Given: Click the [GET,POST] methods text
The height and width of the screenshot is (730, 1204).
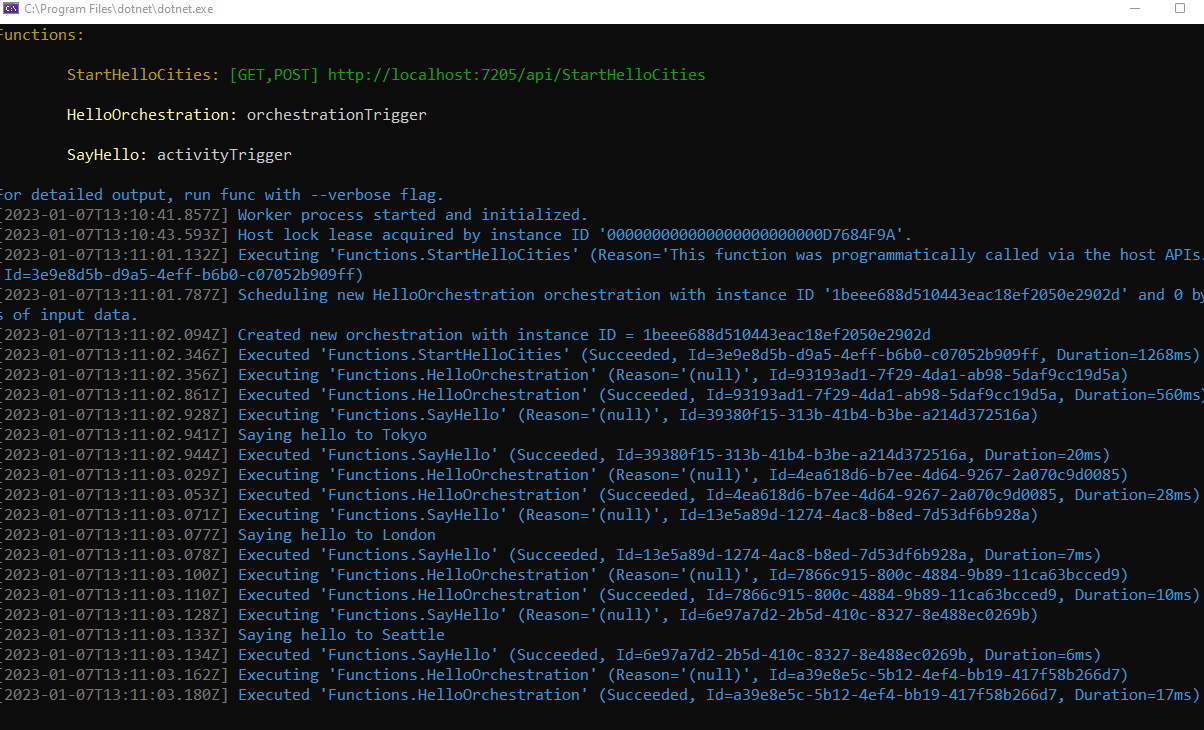Looking at the screenshot, I should (274, 75).
